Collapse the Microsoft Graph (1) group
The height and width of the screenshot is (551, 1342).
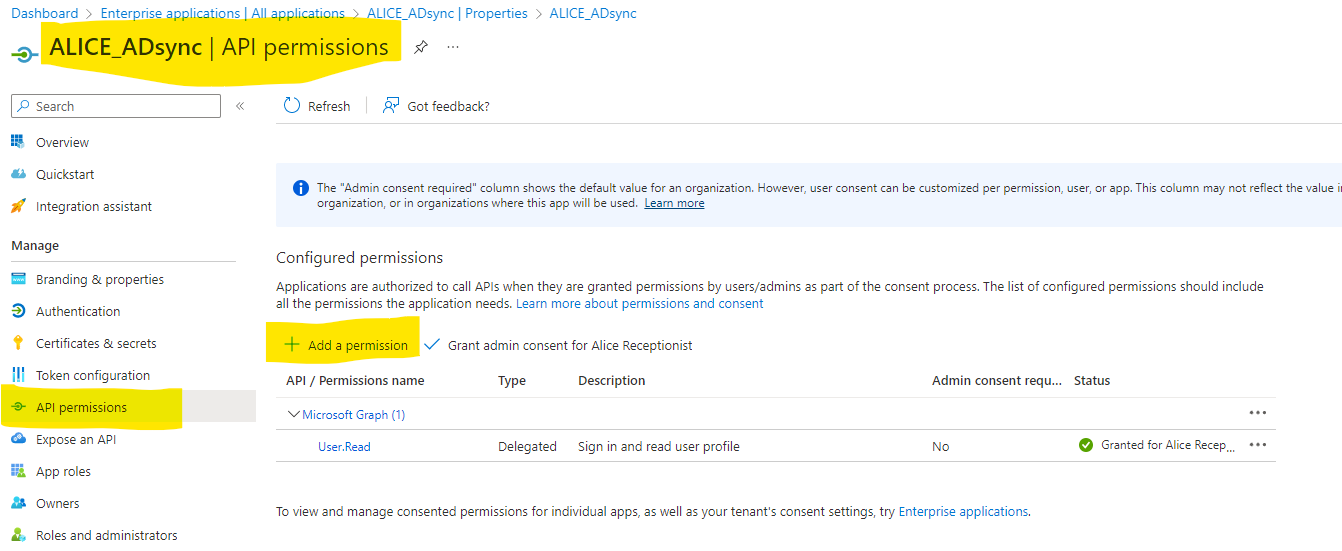click(294, 414)
